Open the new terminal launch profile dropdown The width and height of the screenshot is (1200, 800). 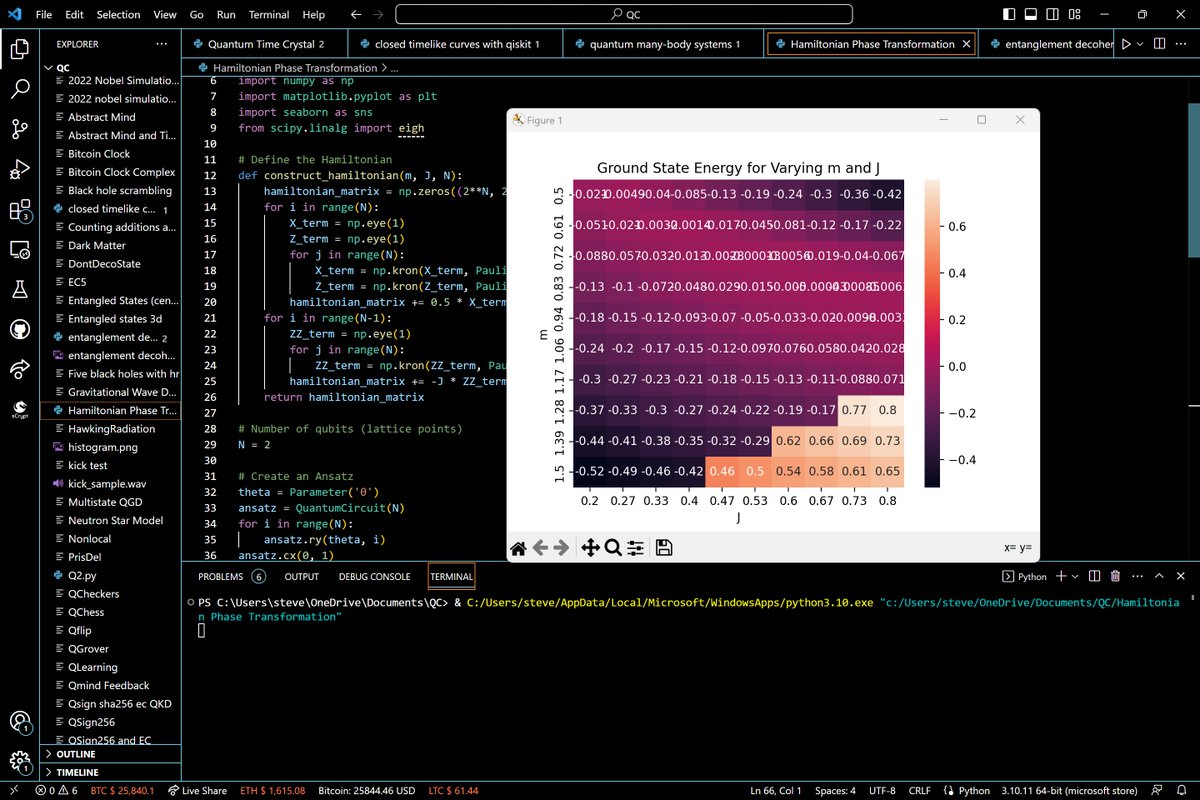1075,576
